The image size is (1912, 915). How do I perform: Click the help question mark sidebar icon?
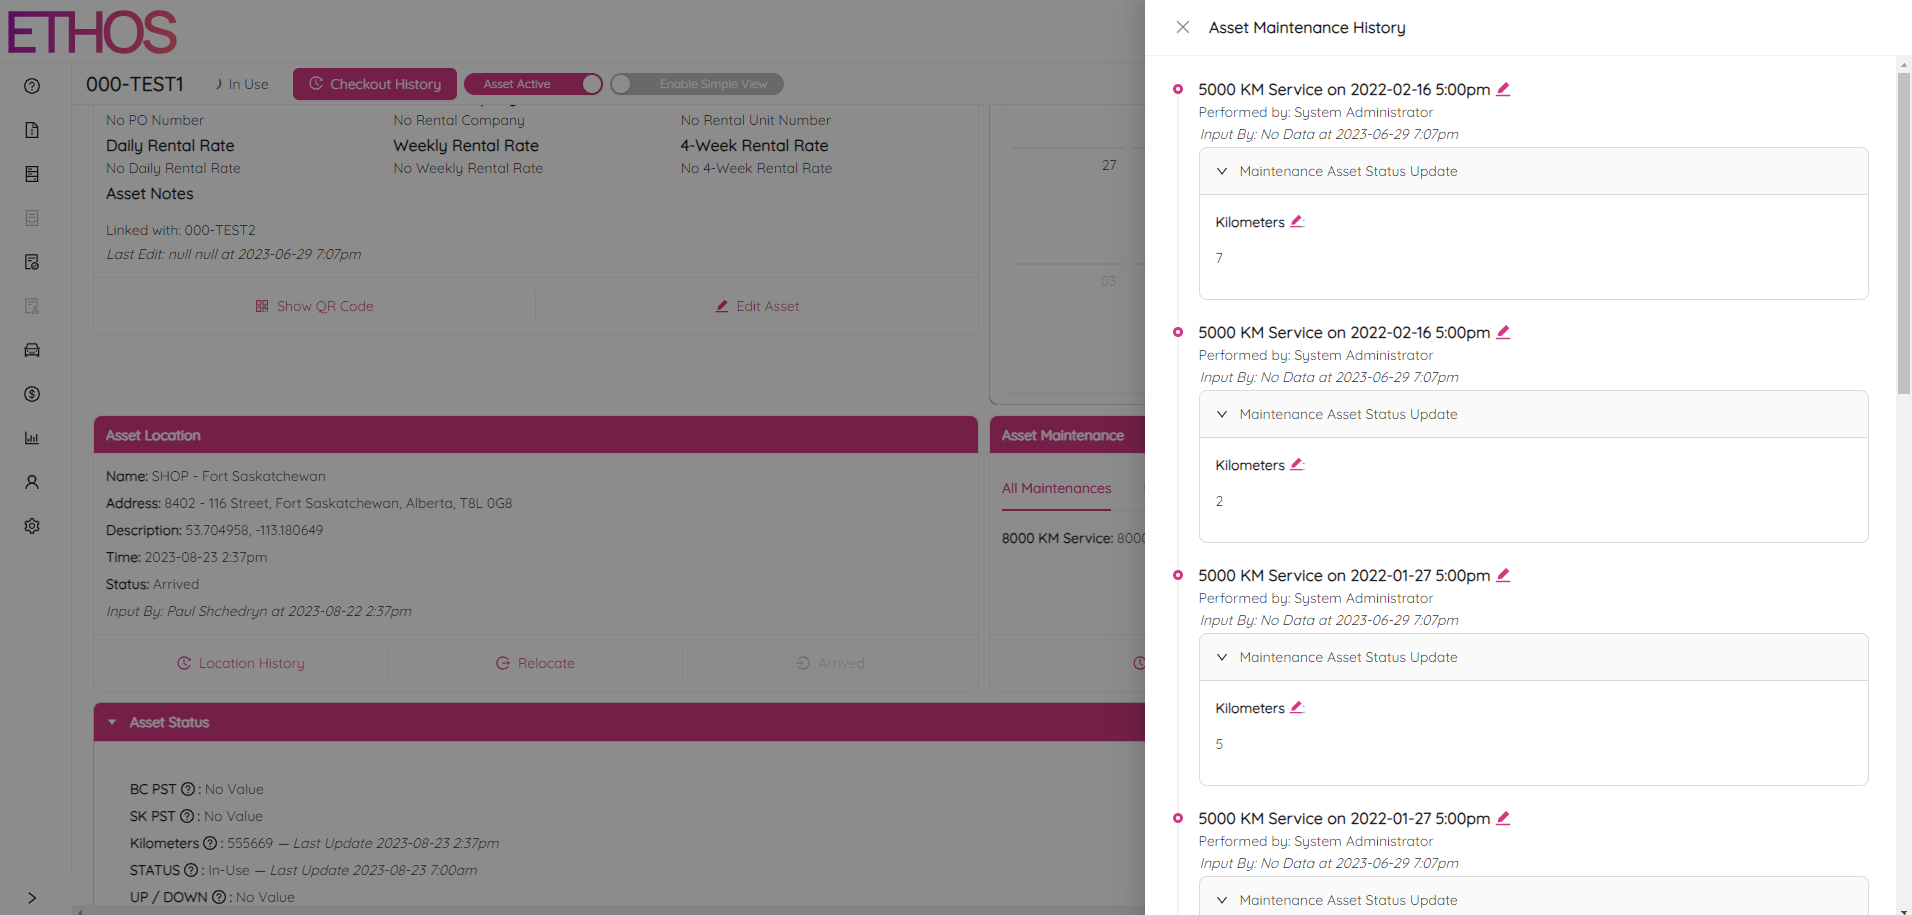tap(32, 86)
